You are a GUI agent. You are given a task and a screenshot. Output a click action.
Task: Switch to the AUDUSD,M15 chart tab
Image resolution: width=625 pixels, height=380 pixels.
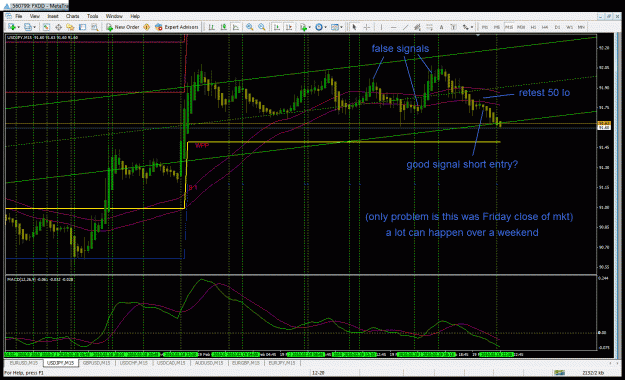[209, 363]
